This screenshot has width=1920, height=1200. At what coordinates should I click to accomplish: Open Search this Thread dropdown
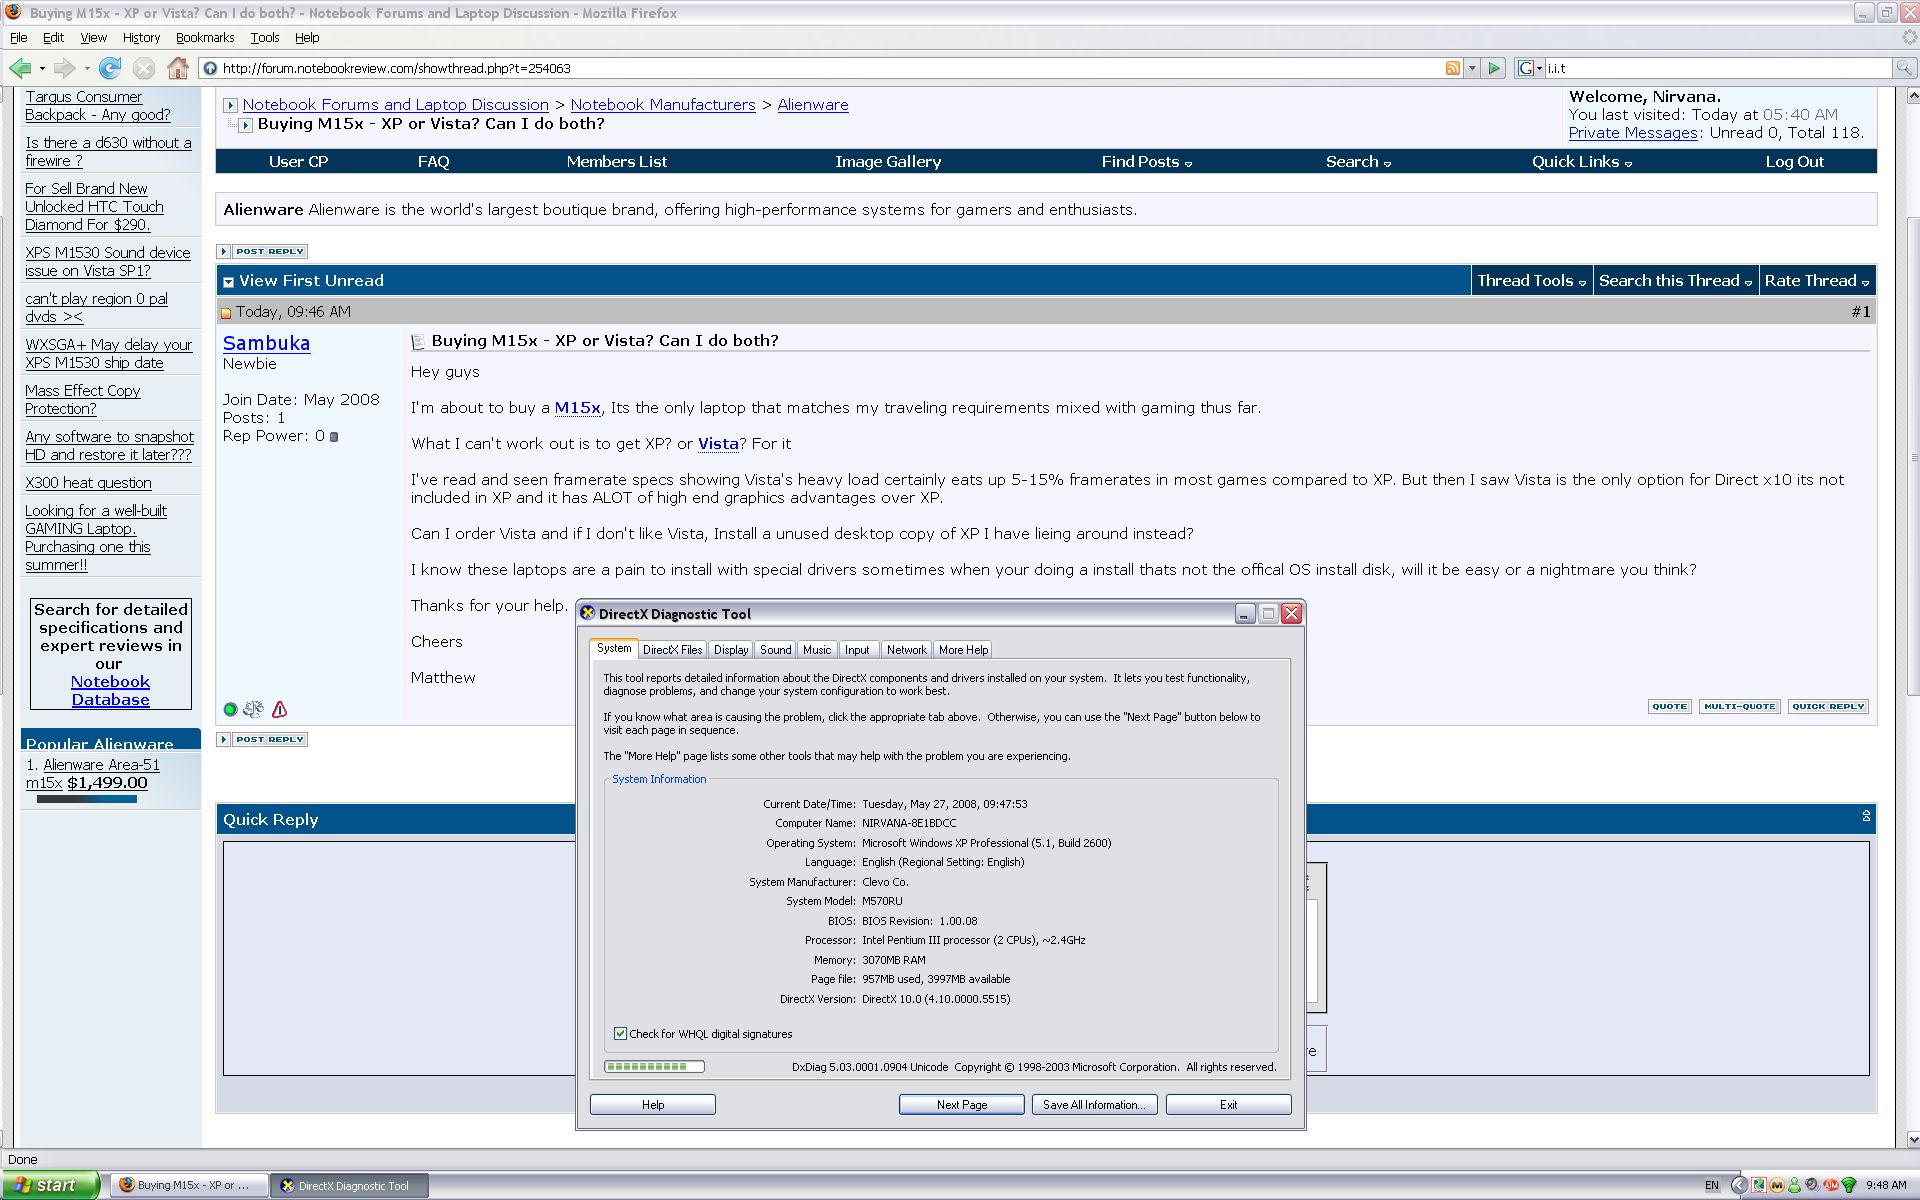click(1675, 281)
